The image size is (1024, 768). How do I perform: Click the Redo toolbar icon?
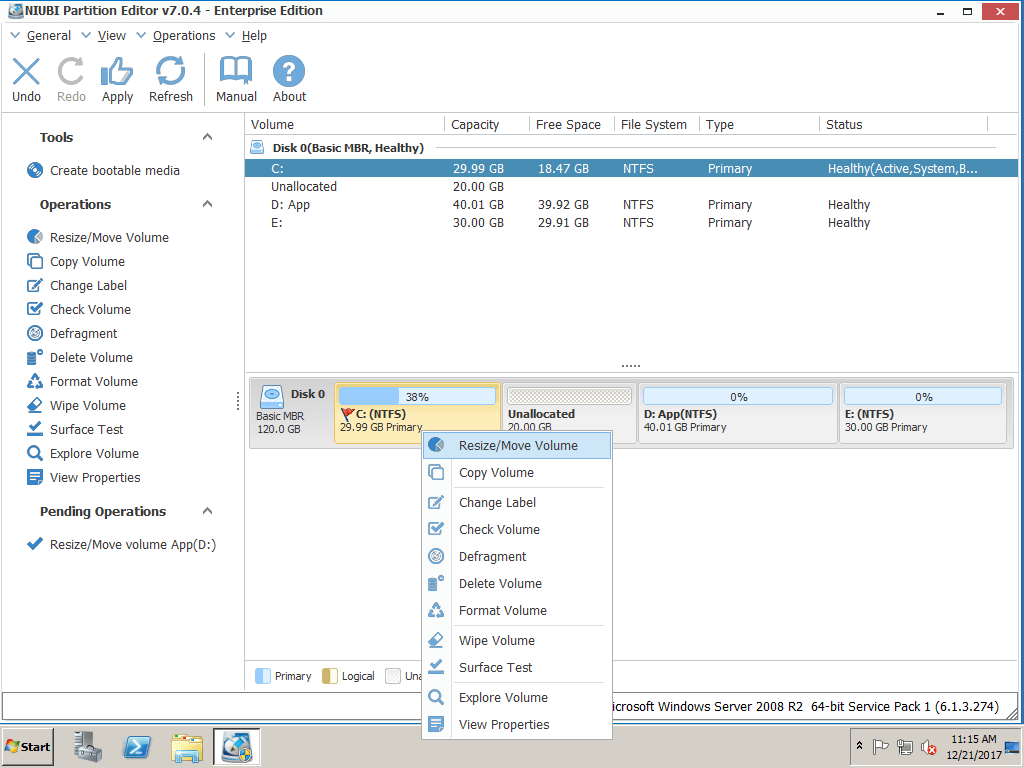click(x=71, y=71)
